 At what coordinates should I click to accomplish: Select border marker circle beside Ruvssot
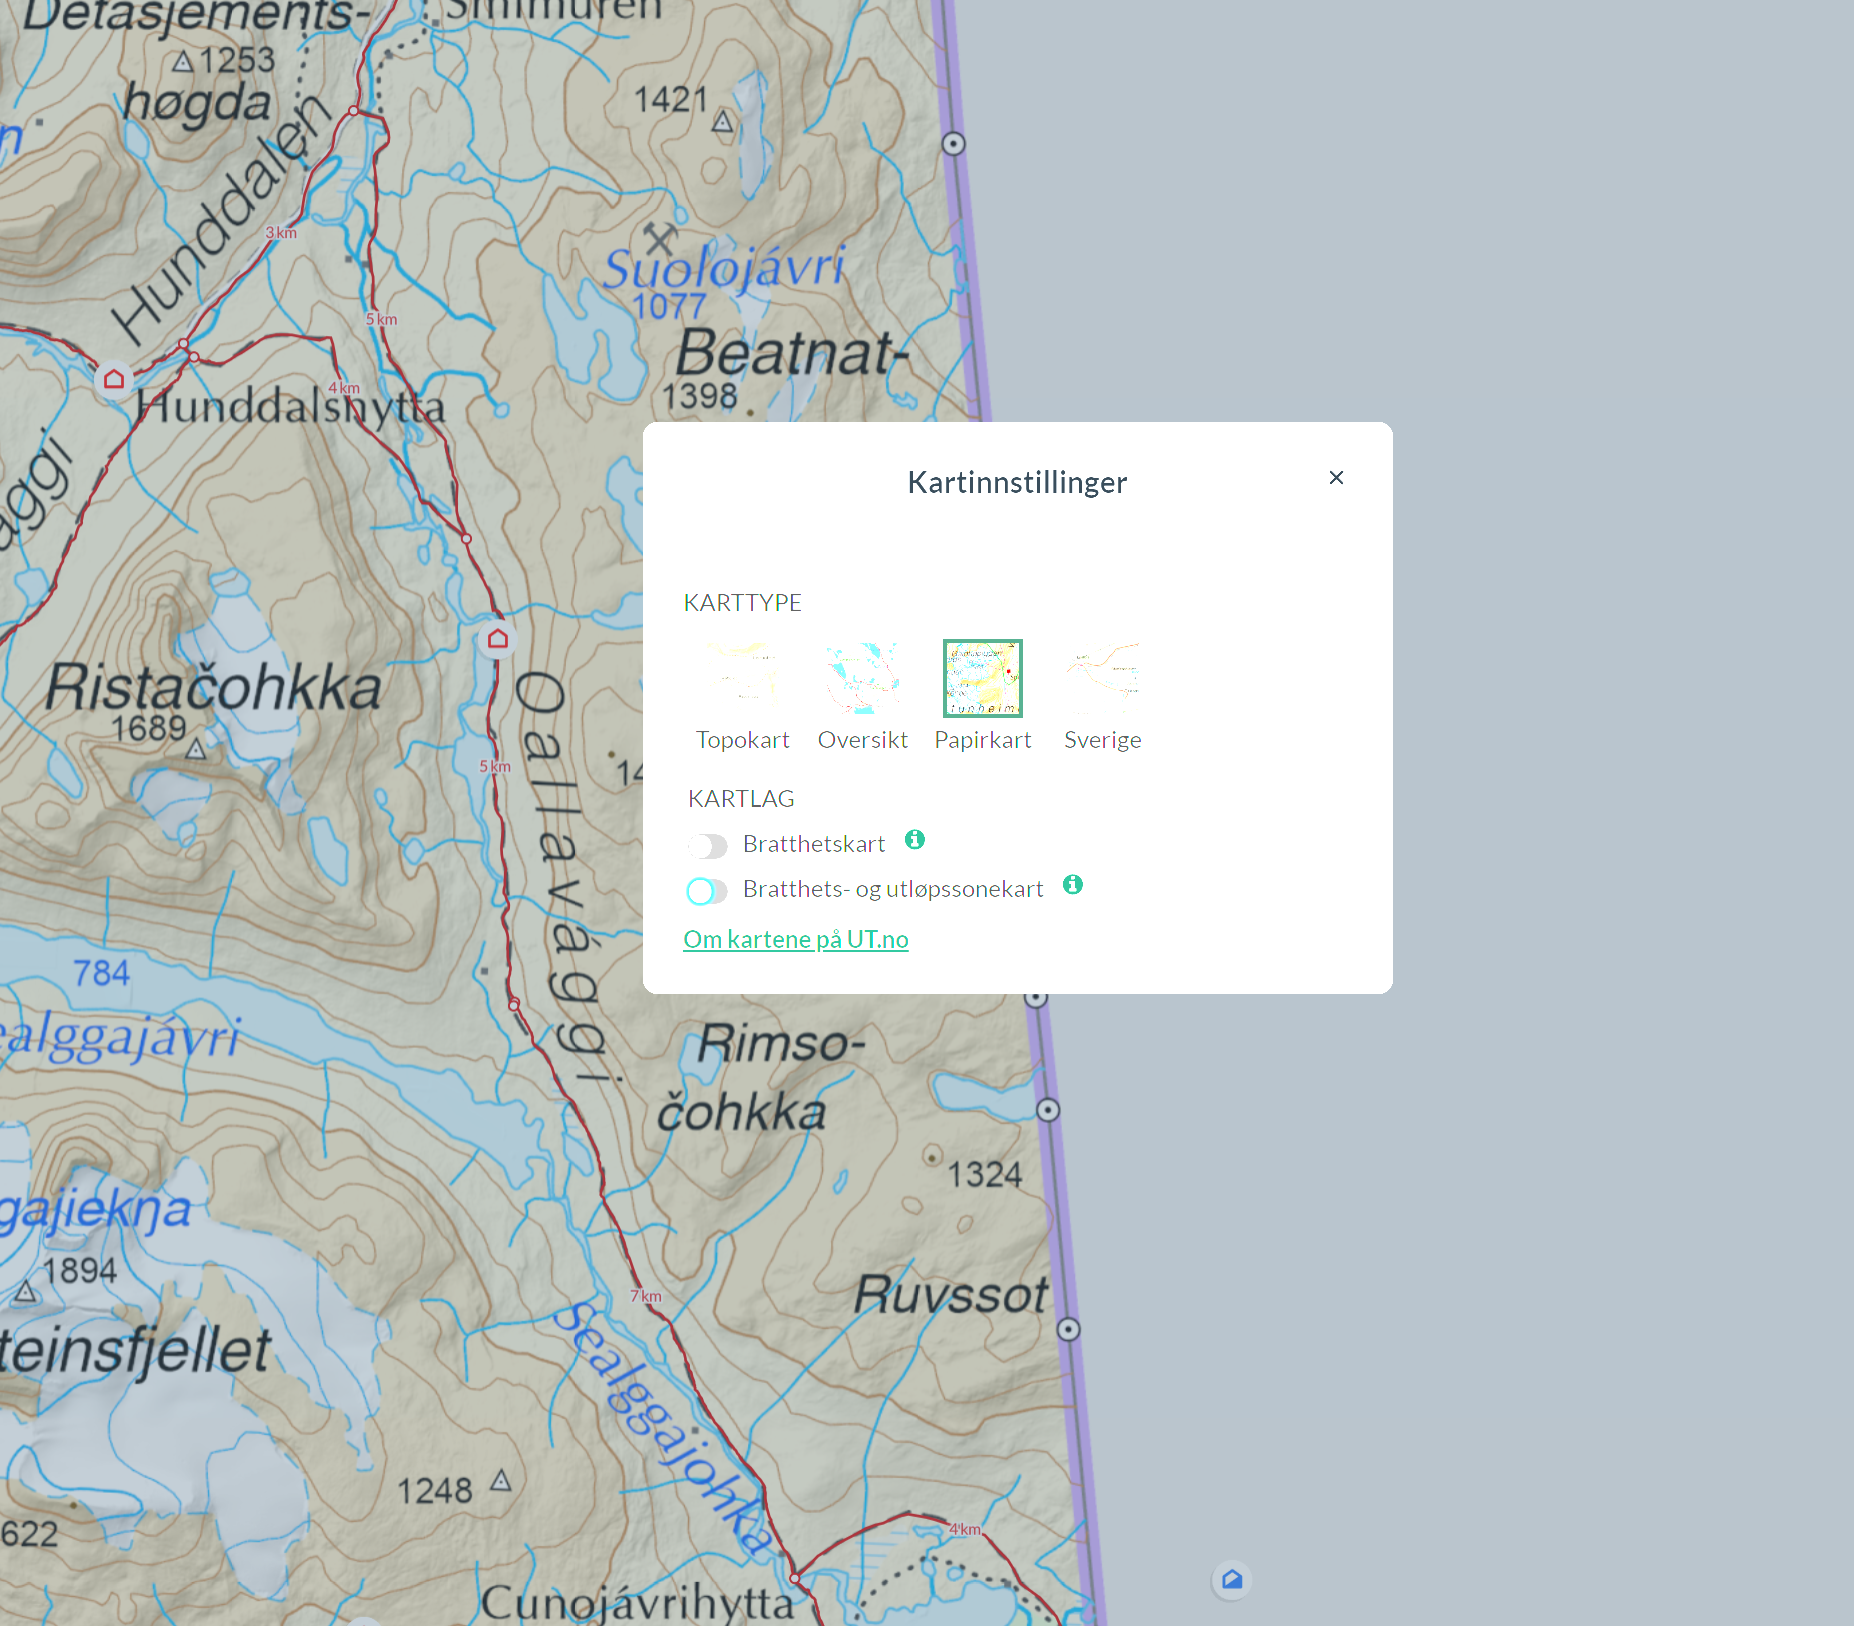pyautogui.click(x=1068, y=1329)
